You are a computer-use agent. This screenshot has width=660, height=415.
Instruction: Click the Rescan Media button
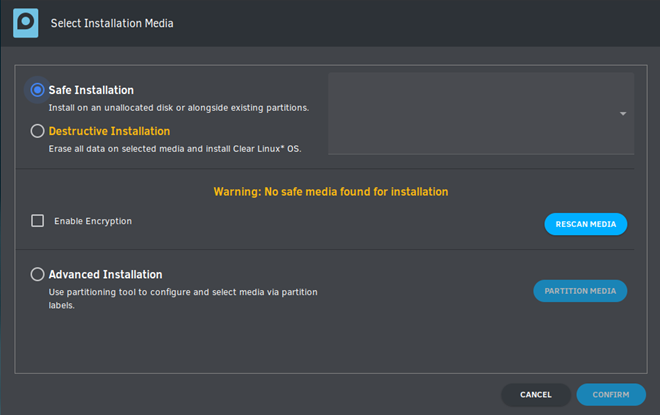pyautogui.click(x=585, y=224)
